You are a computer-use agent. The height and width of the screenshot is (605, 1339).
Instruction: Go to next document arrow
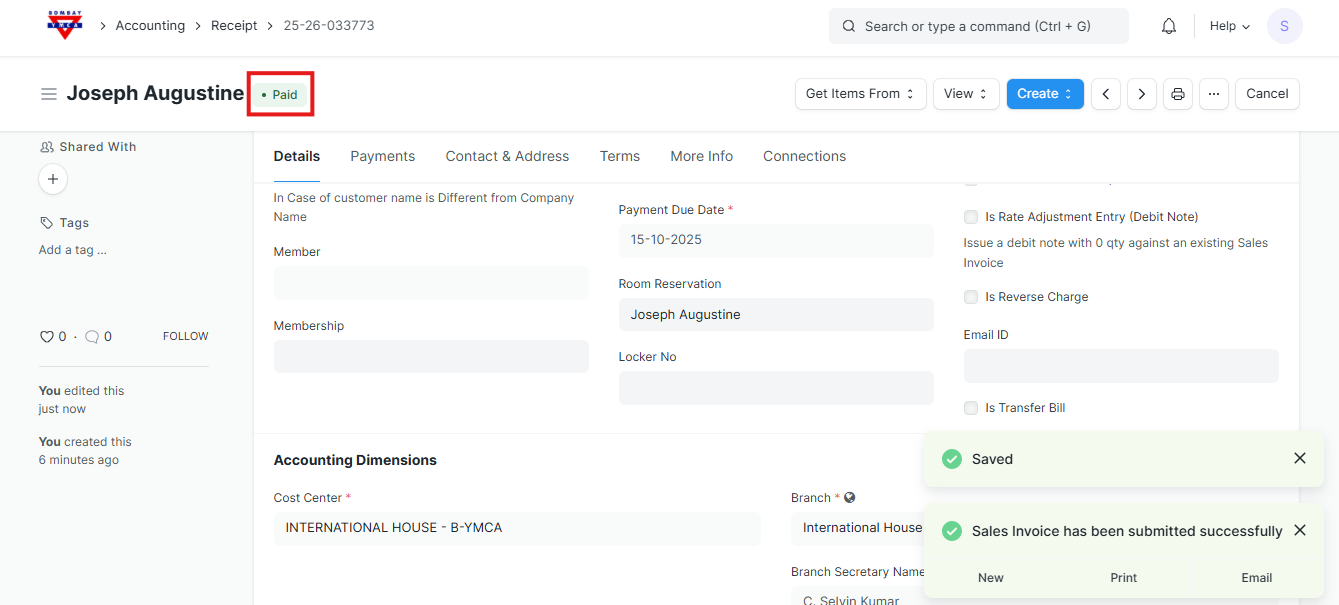[x=1142, y=94]
